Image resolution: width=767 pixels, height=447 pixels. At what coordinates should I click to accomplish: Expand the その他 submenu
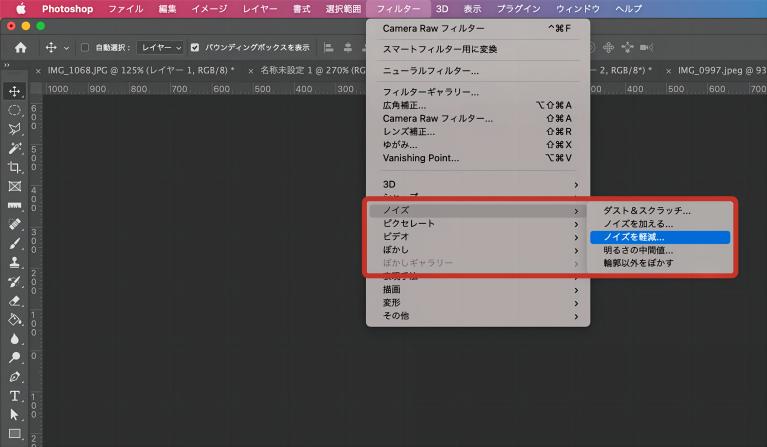coord(478,316)
